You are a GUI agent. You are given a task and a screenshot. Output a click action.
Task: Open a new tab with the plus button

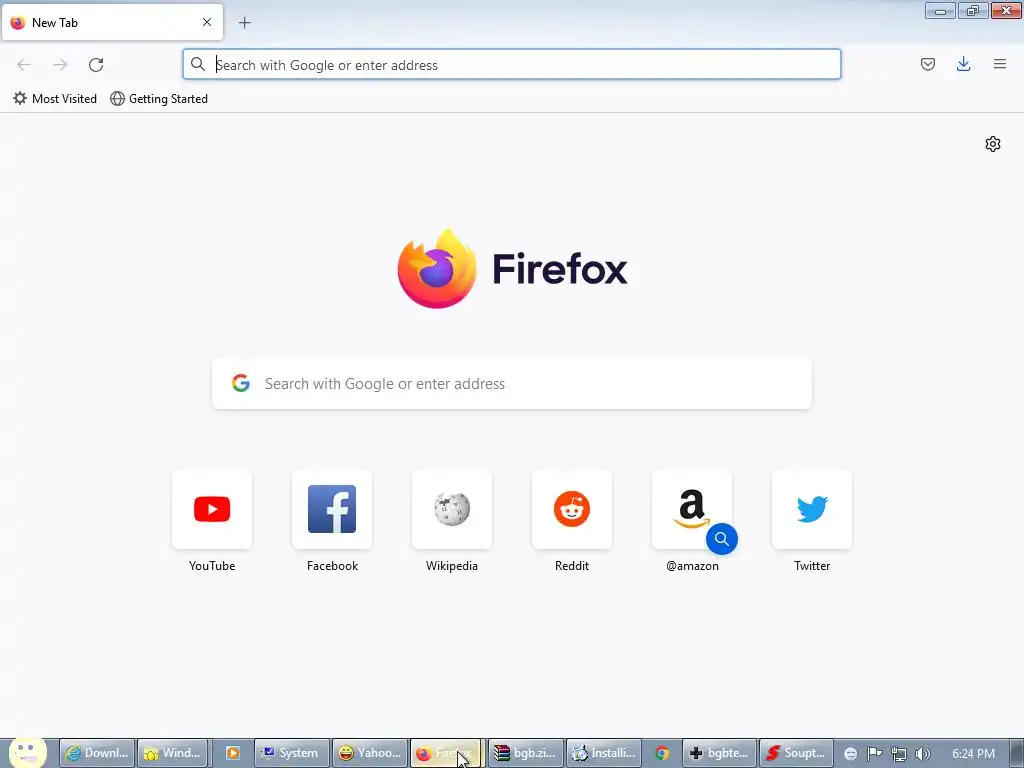coord(244,23)
